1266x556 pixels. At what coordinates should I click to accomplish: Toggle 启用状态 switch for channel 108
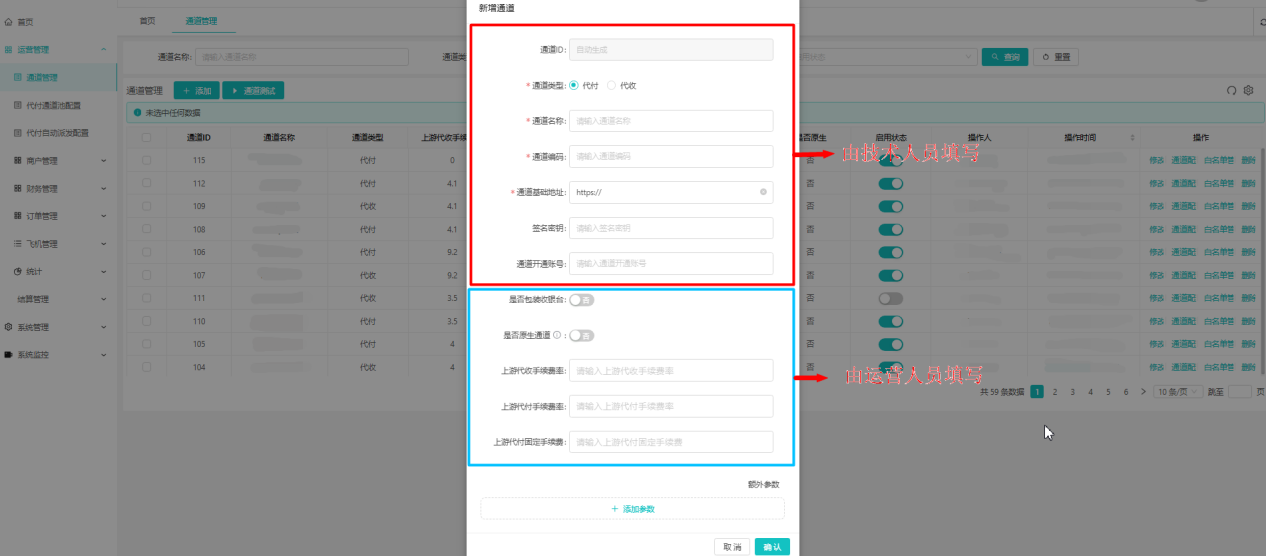click(x=890, y=229)
